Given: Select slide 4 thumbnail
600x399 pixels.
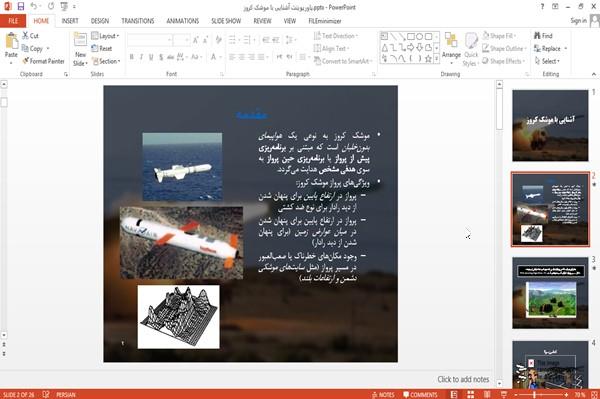Looking at the screenshot, I should (550, 365).
